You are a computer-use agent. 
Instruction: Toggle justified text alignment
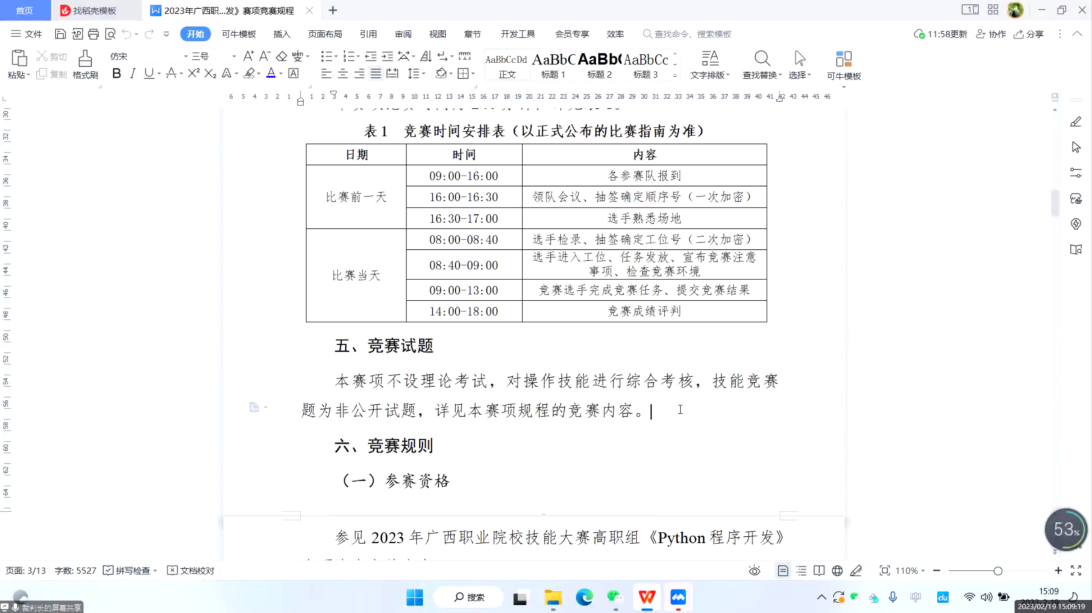coord(376,73)
